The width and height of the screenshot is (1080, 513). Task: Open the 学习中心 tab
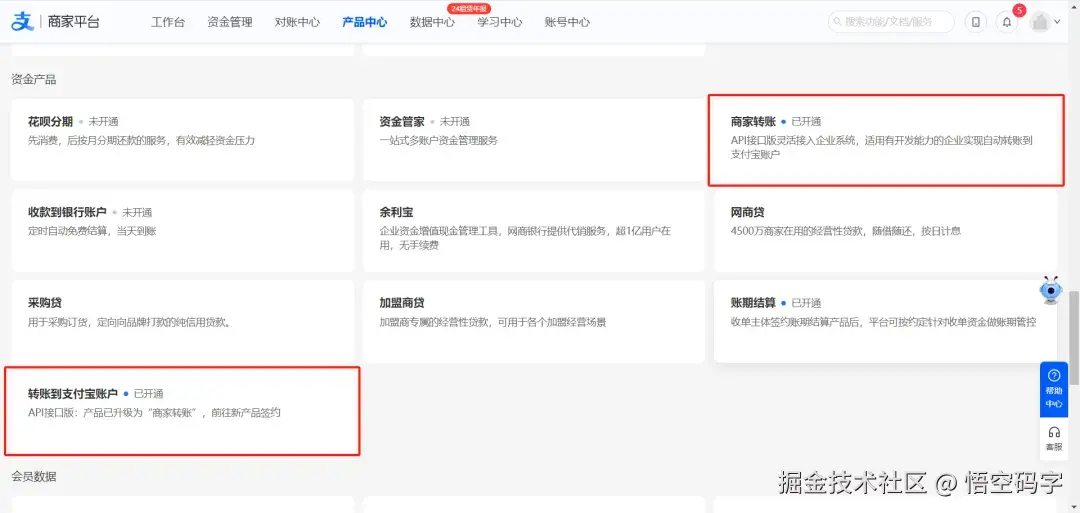point(499,22)
